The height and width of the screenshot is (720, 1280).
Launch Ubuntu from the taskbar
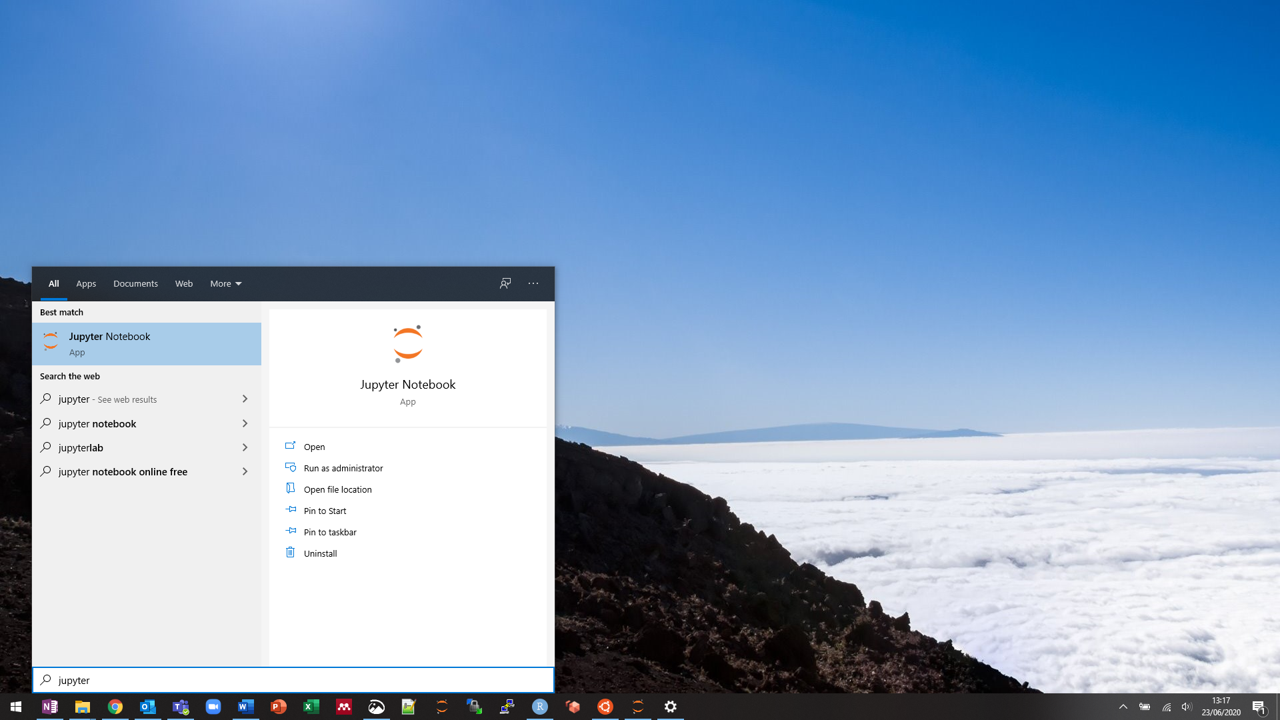[x=605, y=707]
